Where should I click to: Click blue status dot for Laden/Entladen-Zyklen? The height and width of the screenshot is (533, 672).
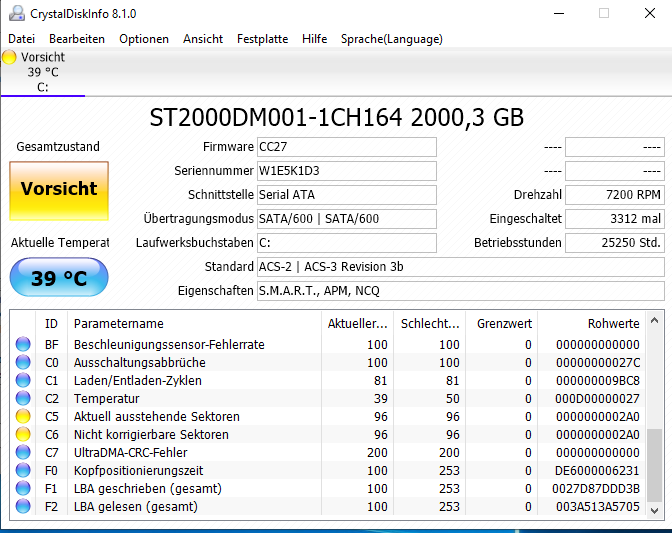coord(23,380)
